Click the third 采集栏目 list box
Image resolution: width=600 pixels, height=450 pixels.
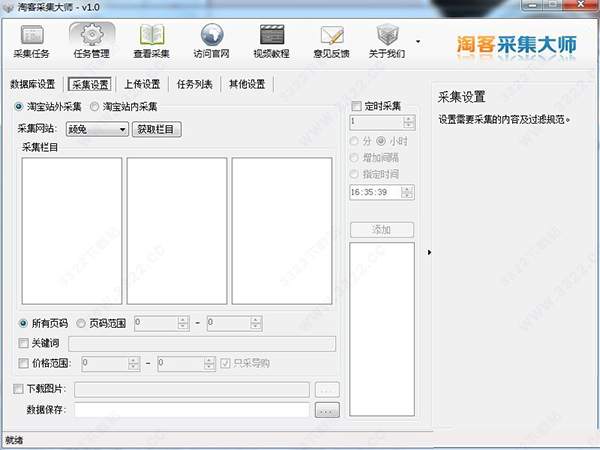[x=282, y=231]
